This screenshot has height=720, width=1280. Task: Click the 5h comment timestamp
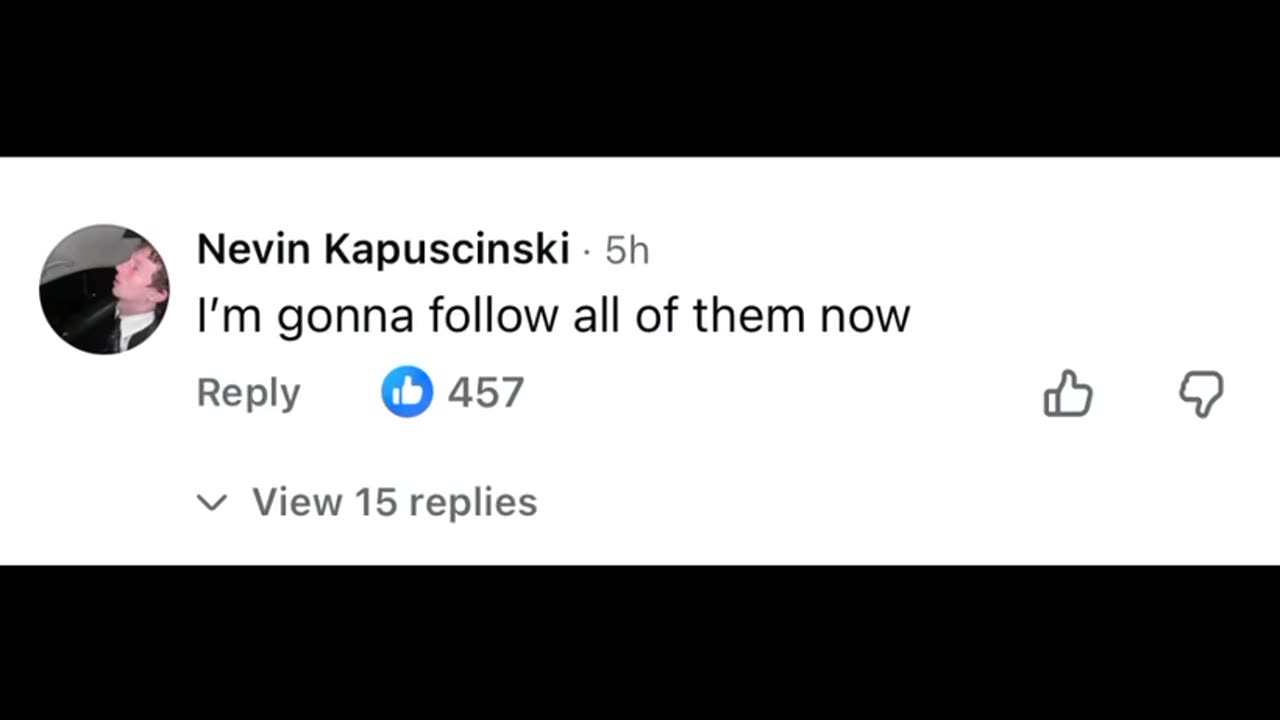(x=627, y=251)
